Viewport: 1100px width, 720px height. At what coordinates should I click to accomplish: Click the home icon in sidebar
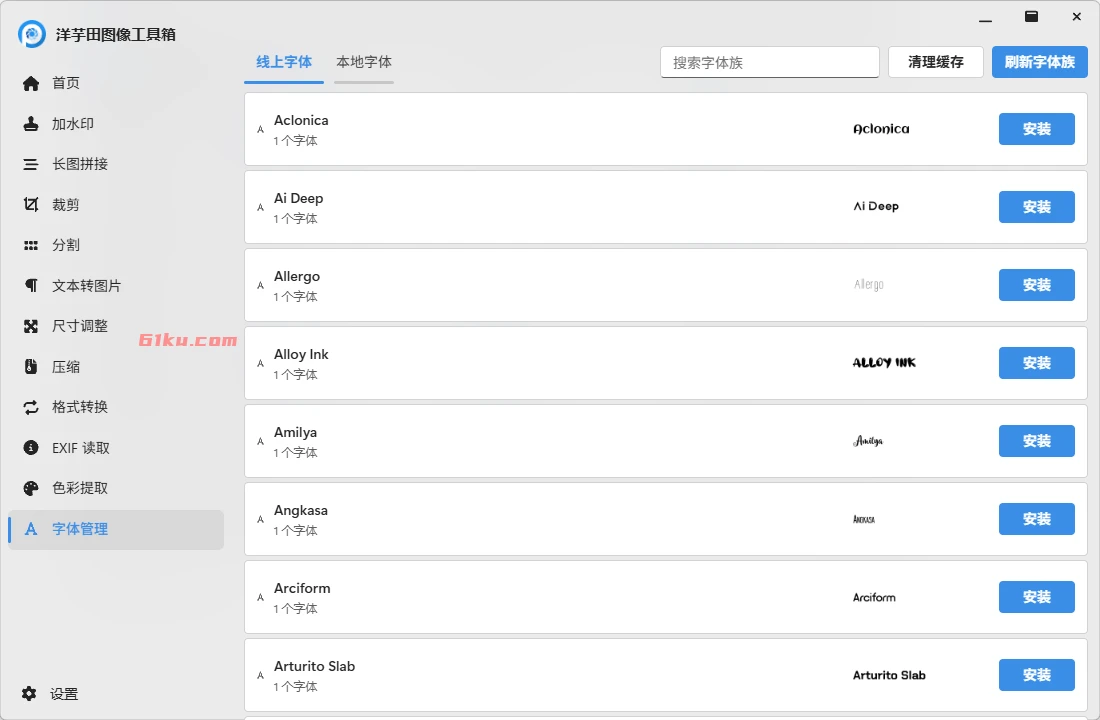coord(31,84)
